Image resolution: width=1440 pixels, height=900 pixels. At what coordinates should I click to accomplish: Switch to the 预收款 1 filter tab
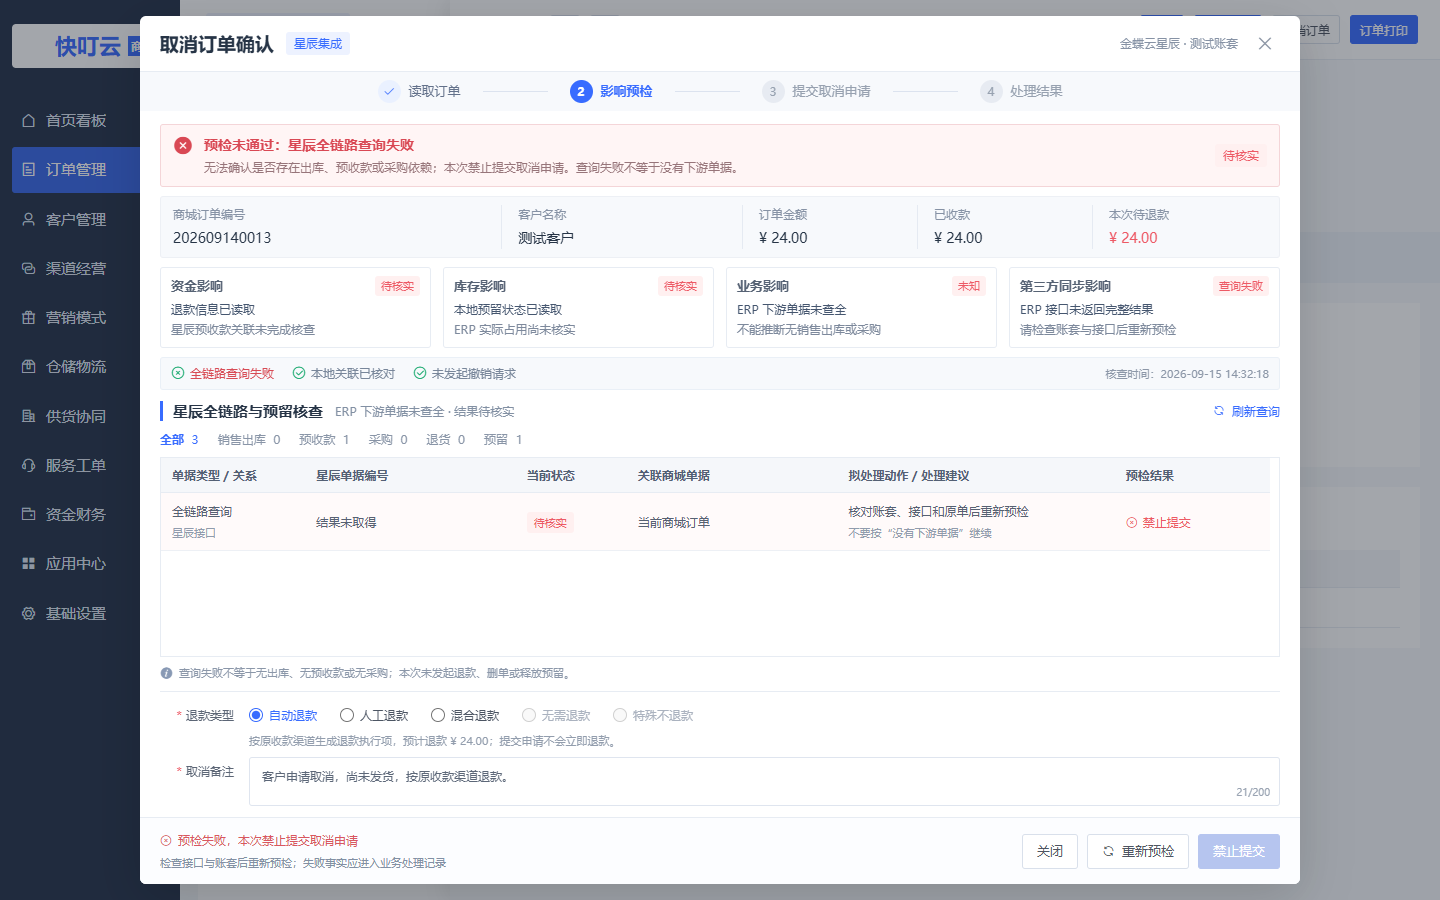click(x=324, y=440)
